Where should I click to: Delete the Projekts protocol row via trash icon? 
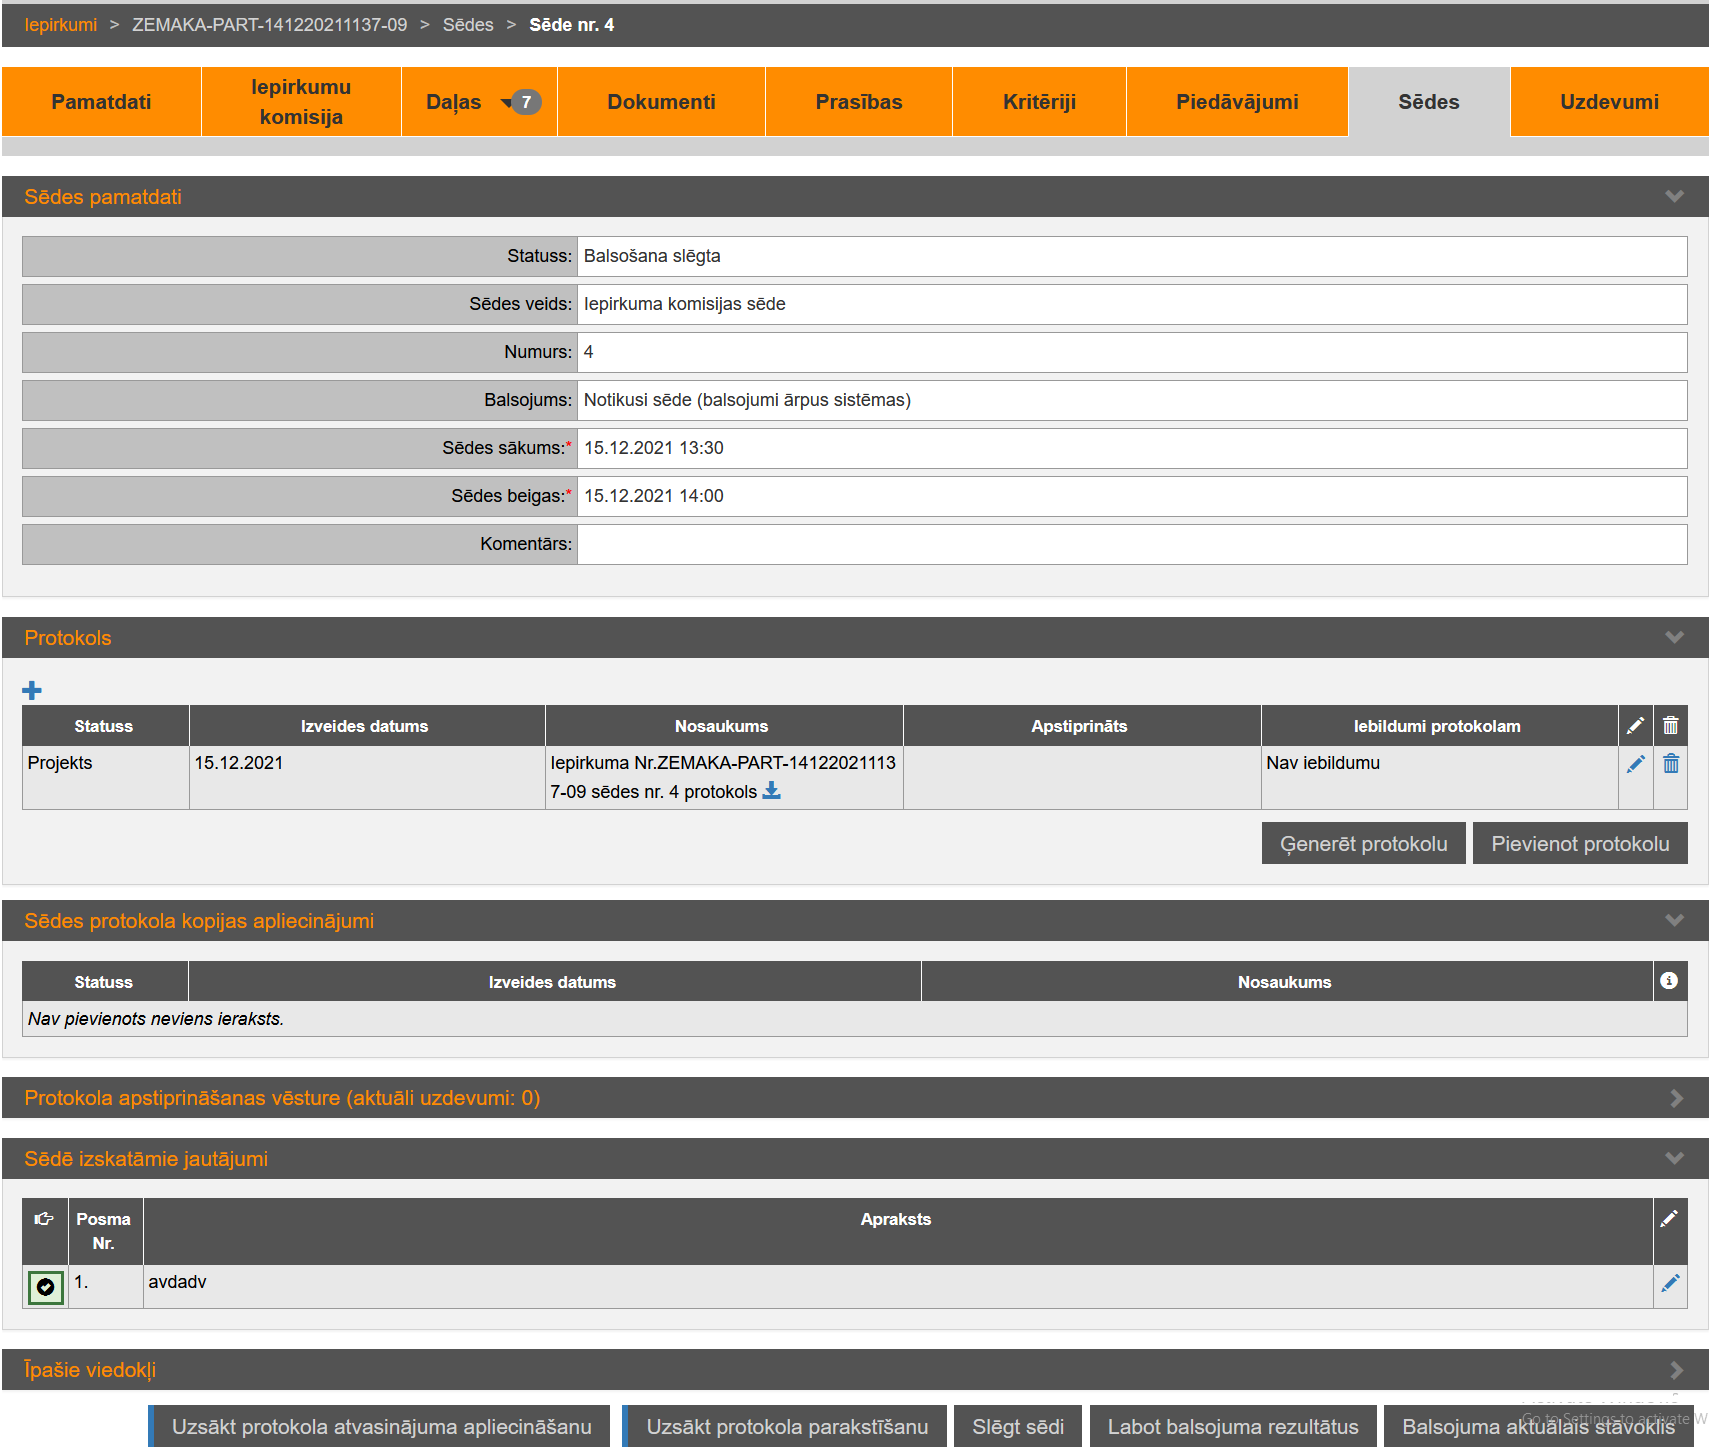[x=1670, y=765]
